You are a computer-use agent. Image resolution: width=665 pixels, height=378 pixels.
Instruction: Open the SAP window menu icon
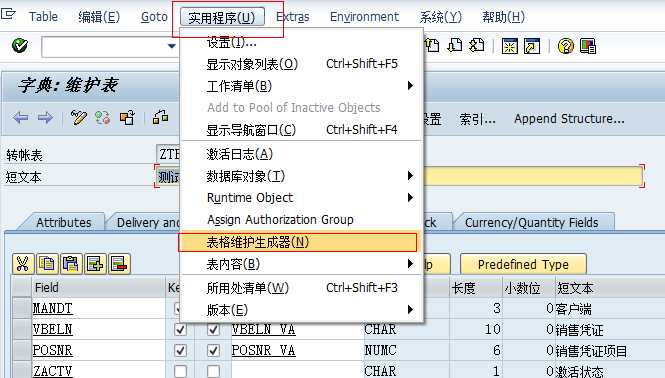click(8, 14)
